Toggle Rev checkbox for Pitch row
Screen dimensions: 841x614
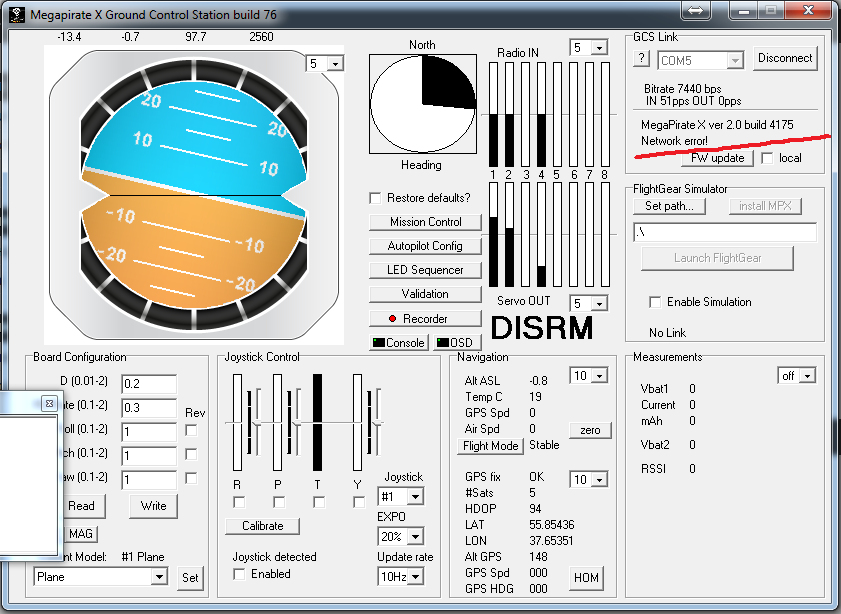pyautogui.click(x=191, y=454)
